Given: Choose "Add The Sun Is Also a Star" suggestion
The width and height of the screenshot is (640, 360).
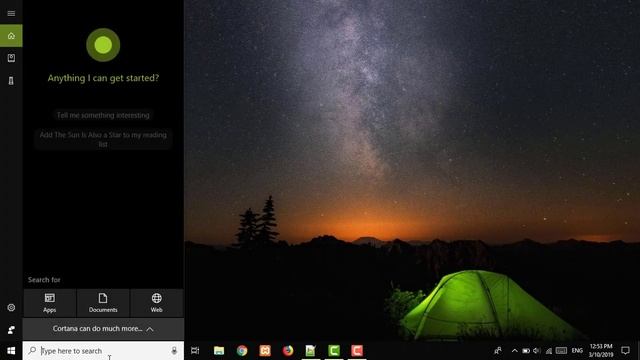Looking at the screenshot, I should point(103,139).
